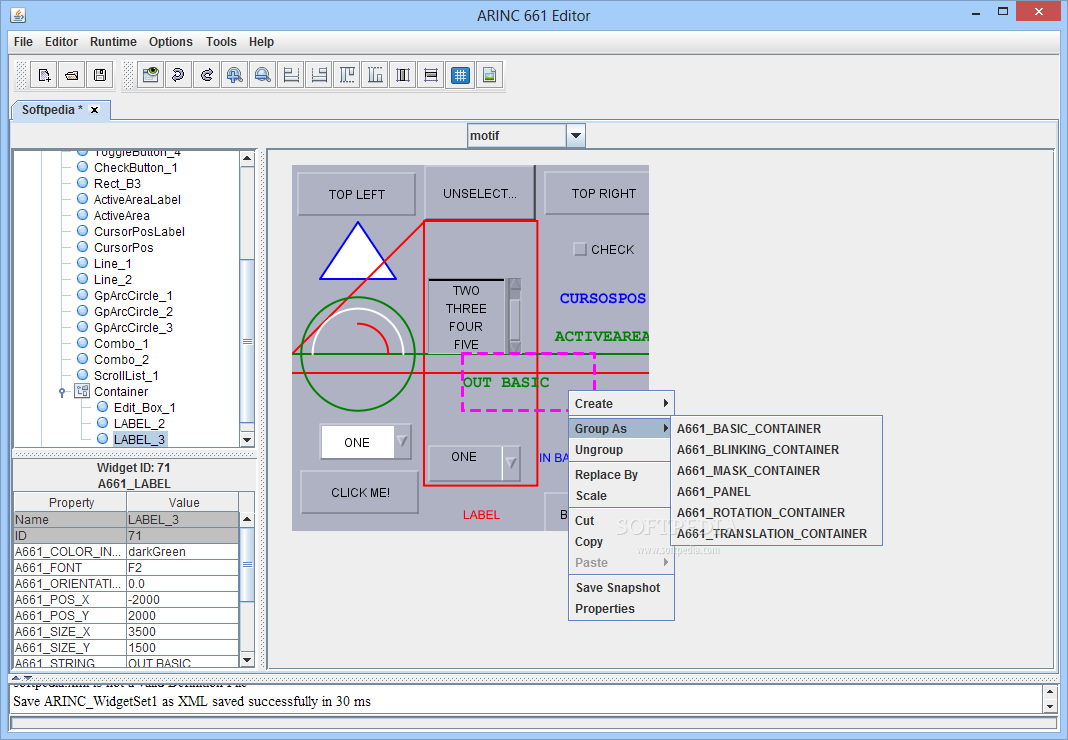This screenshot has height=740, width=1068.
Task: Click property table scrollbar down arrow
Action: (247, 660)
